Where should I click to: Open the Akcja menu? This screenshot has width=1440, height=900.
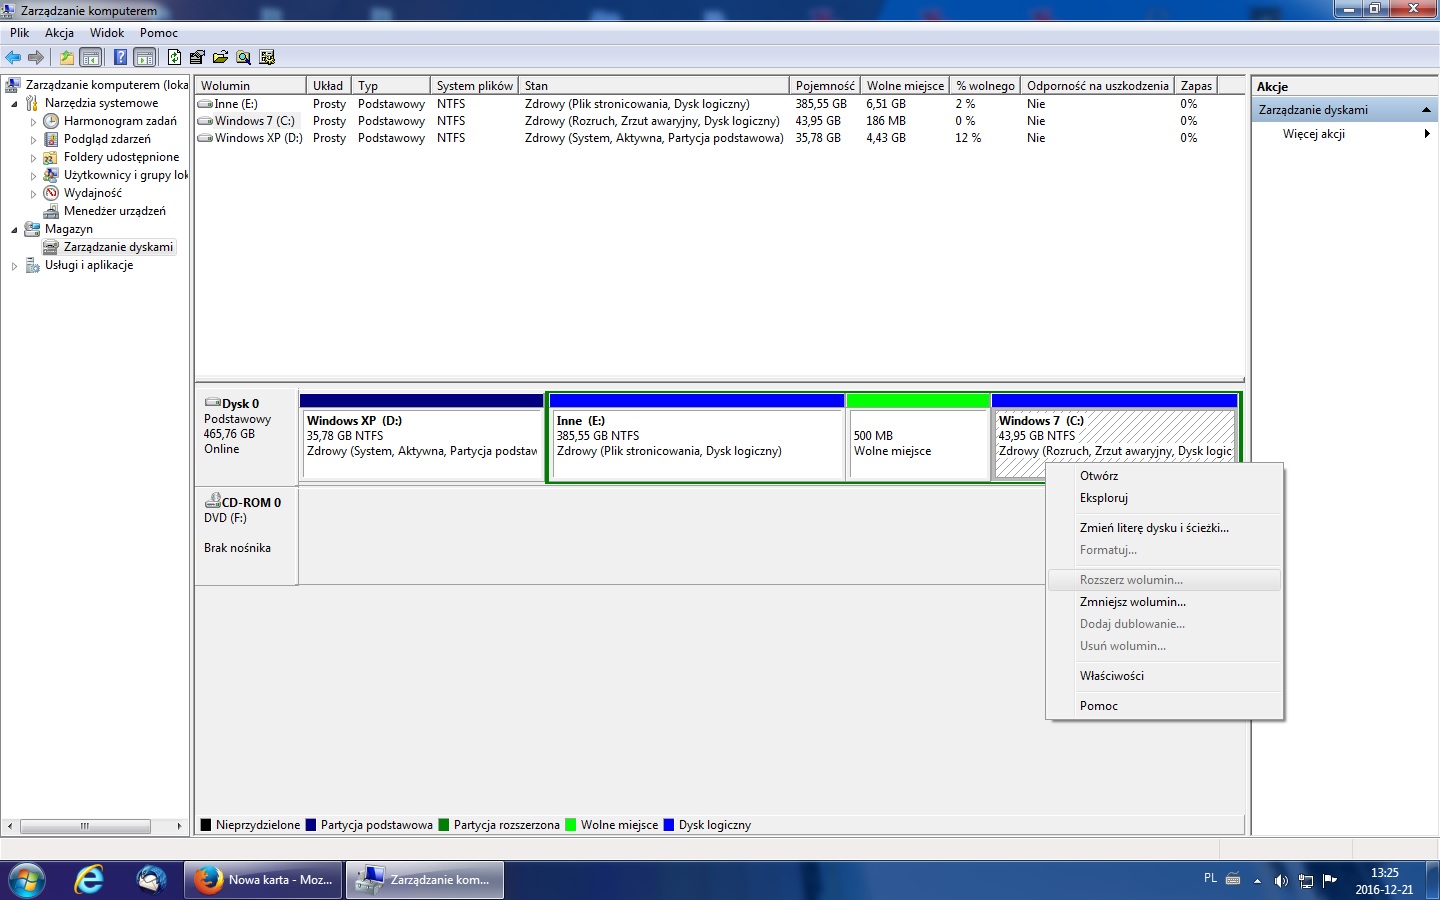[59, 33]
